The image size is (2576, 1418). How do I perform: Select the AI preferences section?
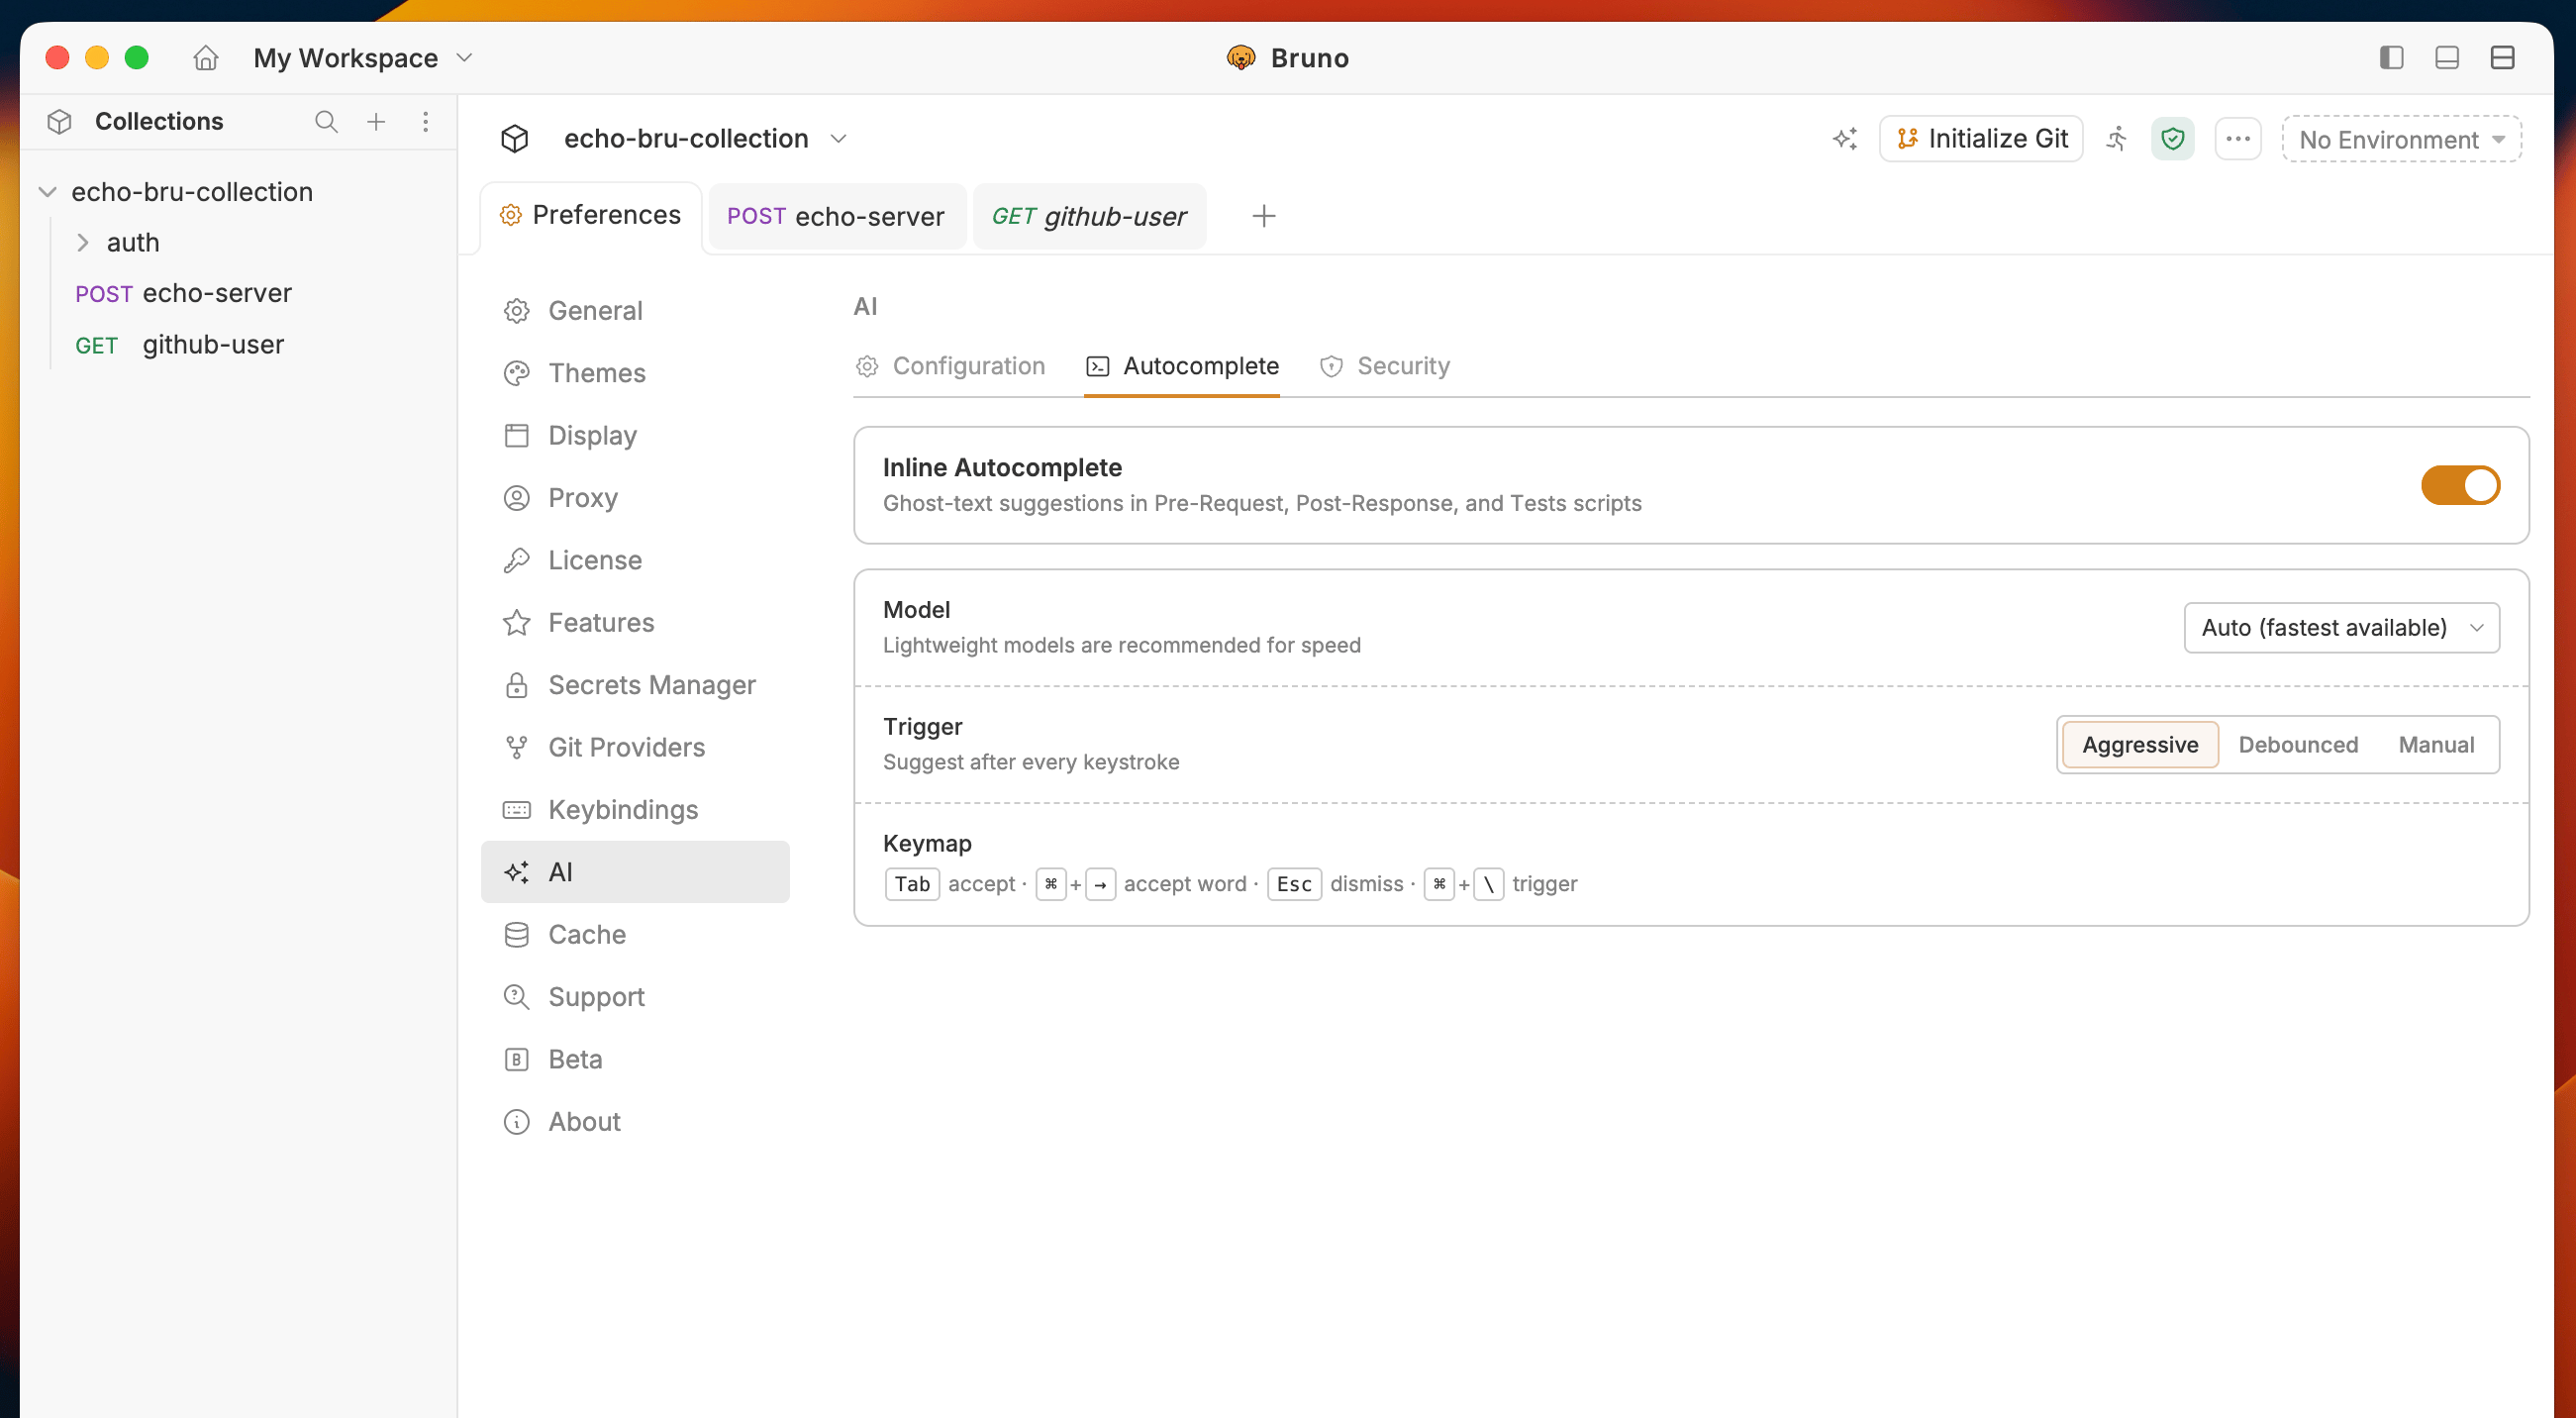pos(635,872)
